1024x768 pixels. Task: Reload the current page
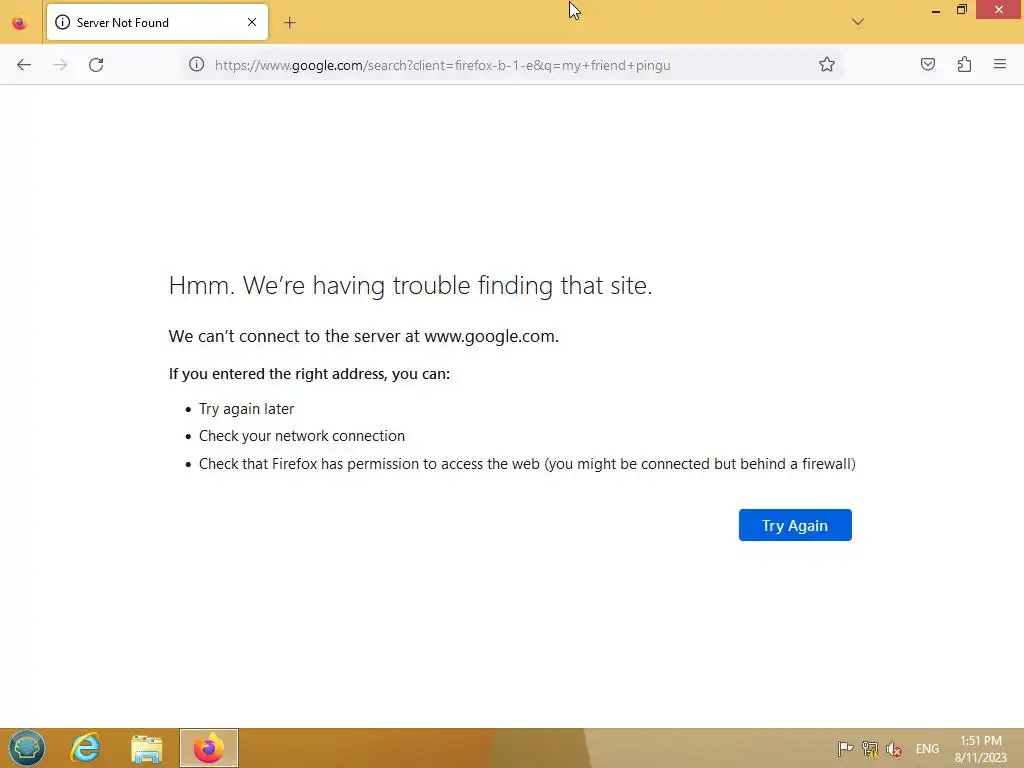click(x=96, y=65)
